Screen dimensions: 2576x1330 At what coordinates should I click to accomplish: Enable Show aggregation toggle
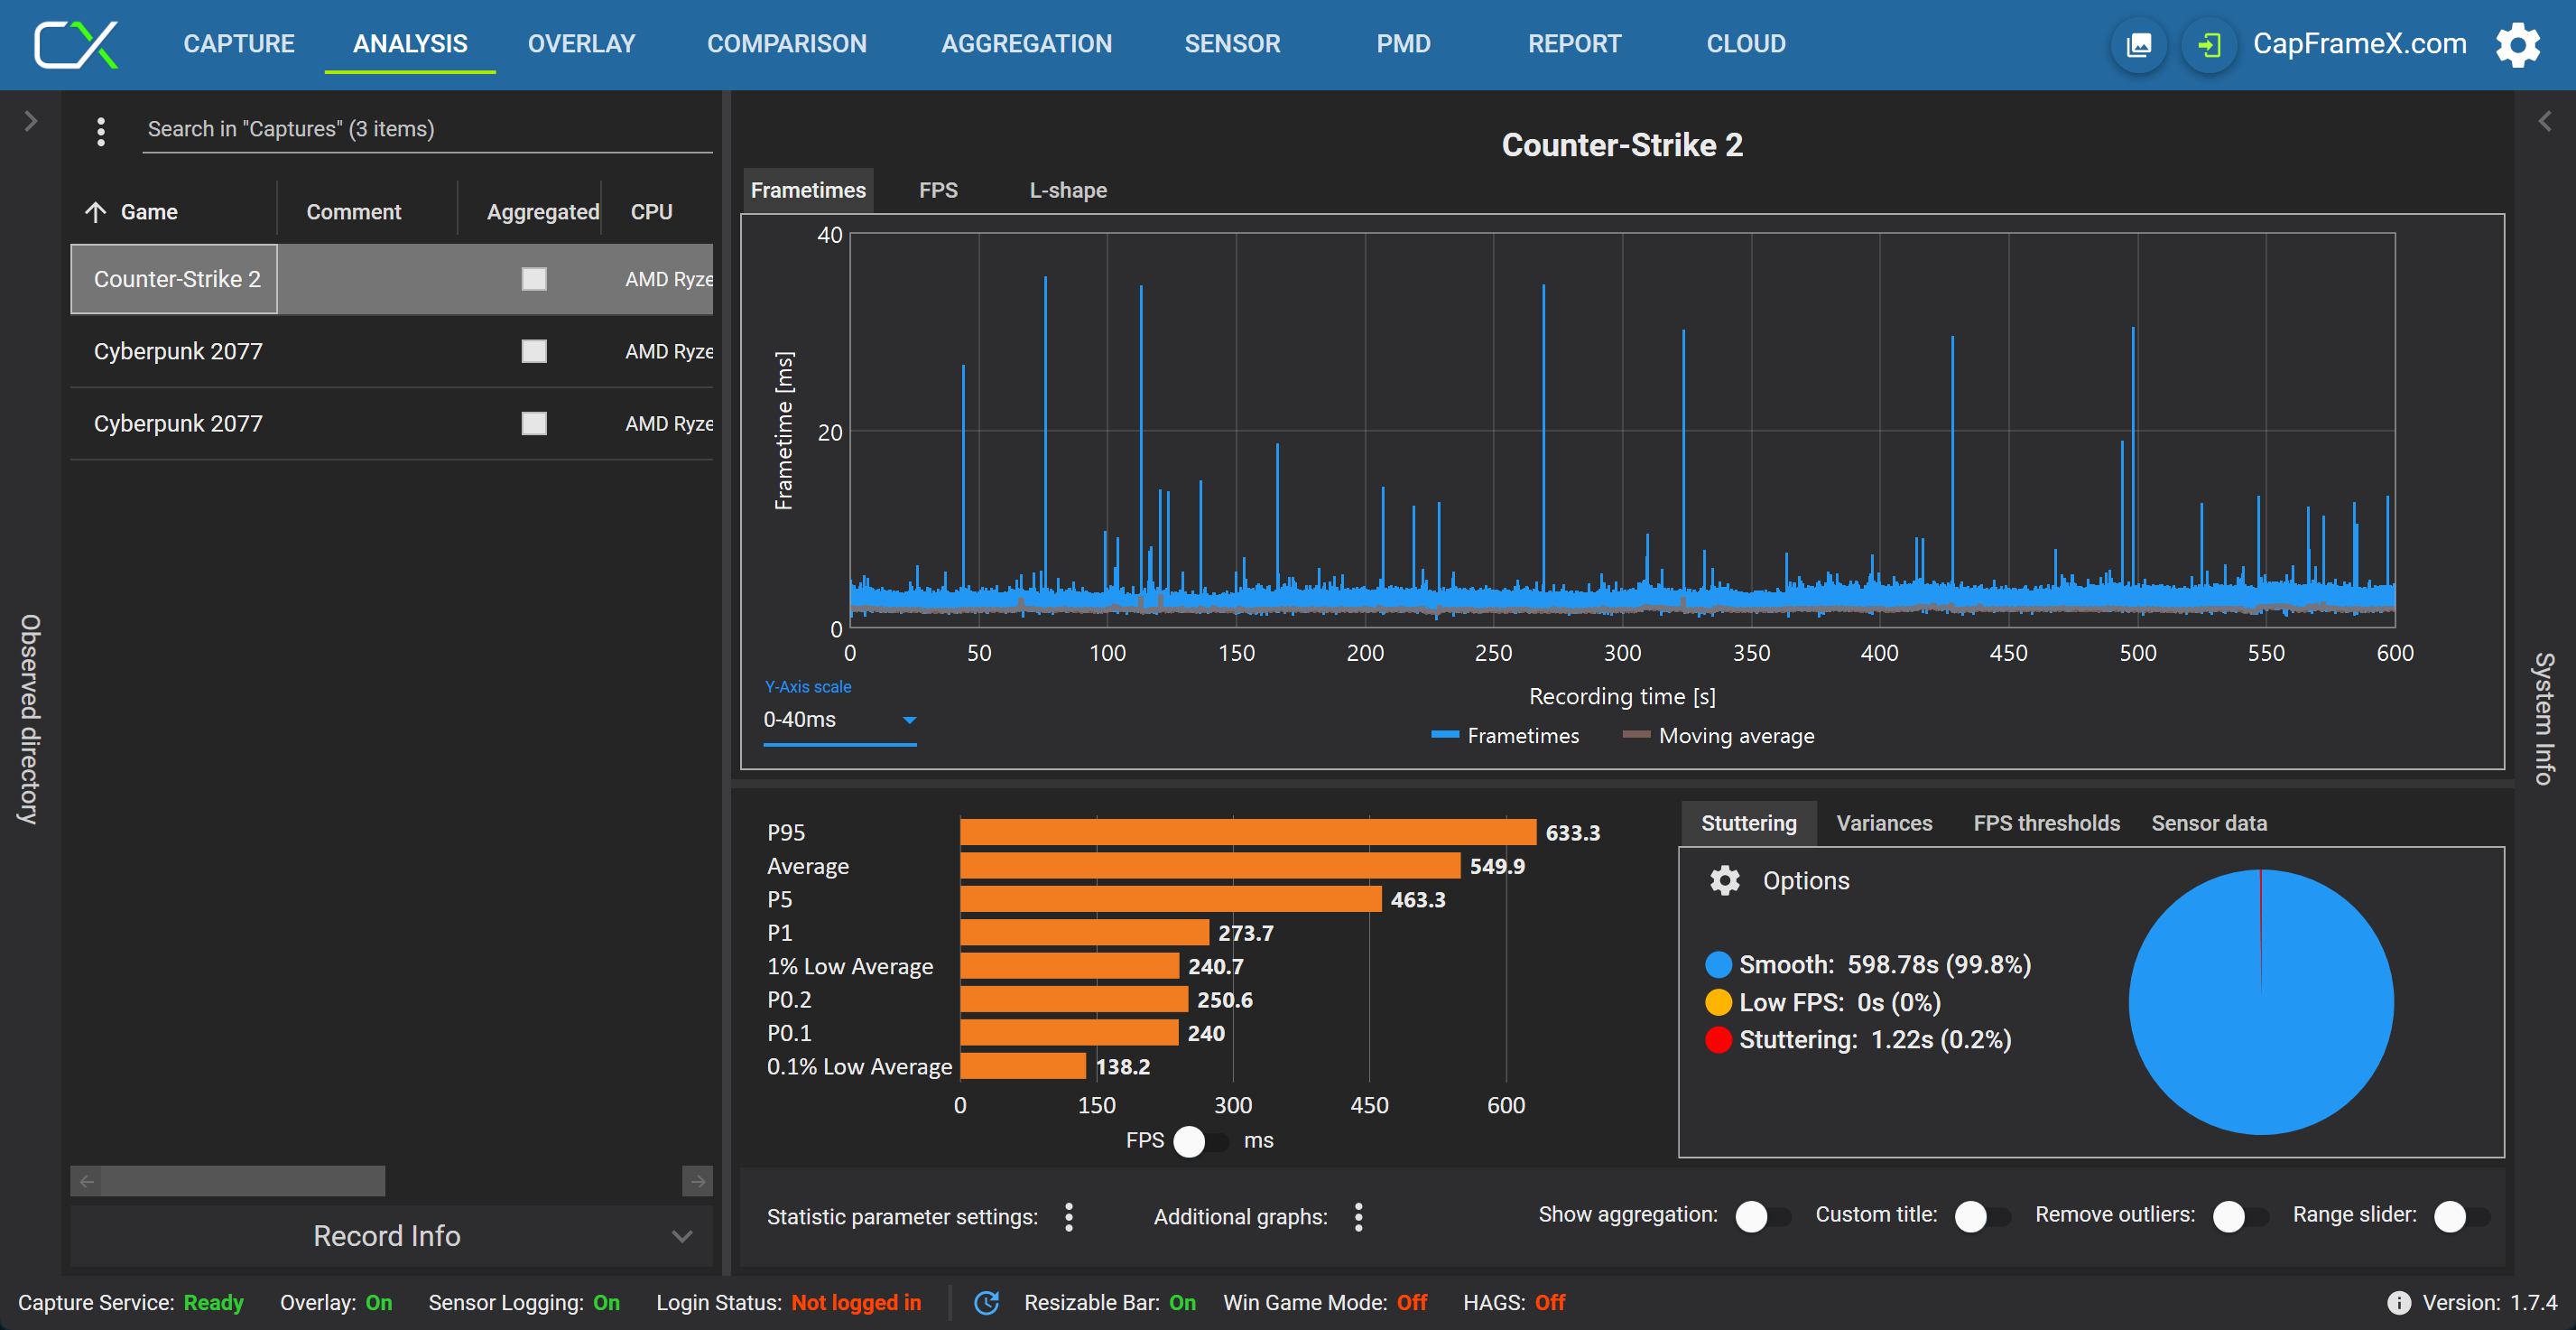(1764, 1216)
